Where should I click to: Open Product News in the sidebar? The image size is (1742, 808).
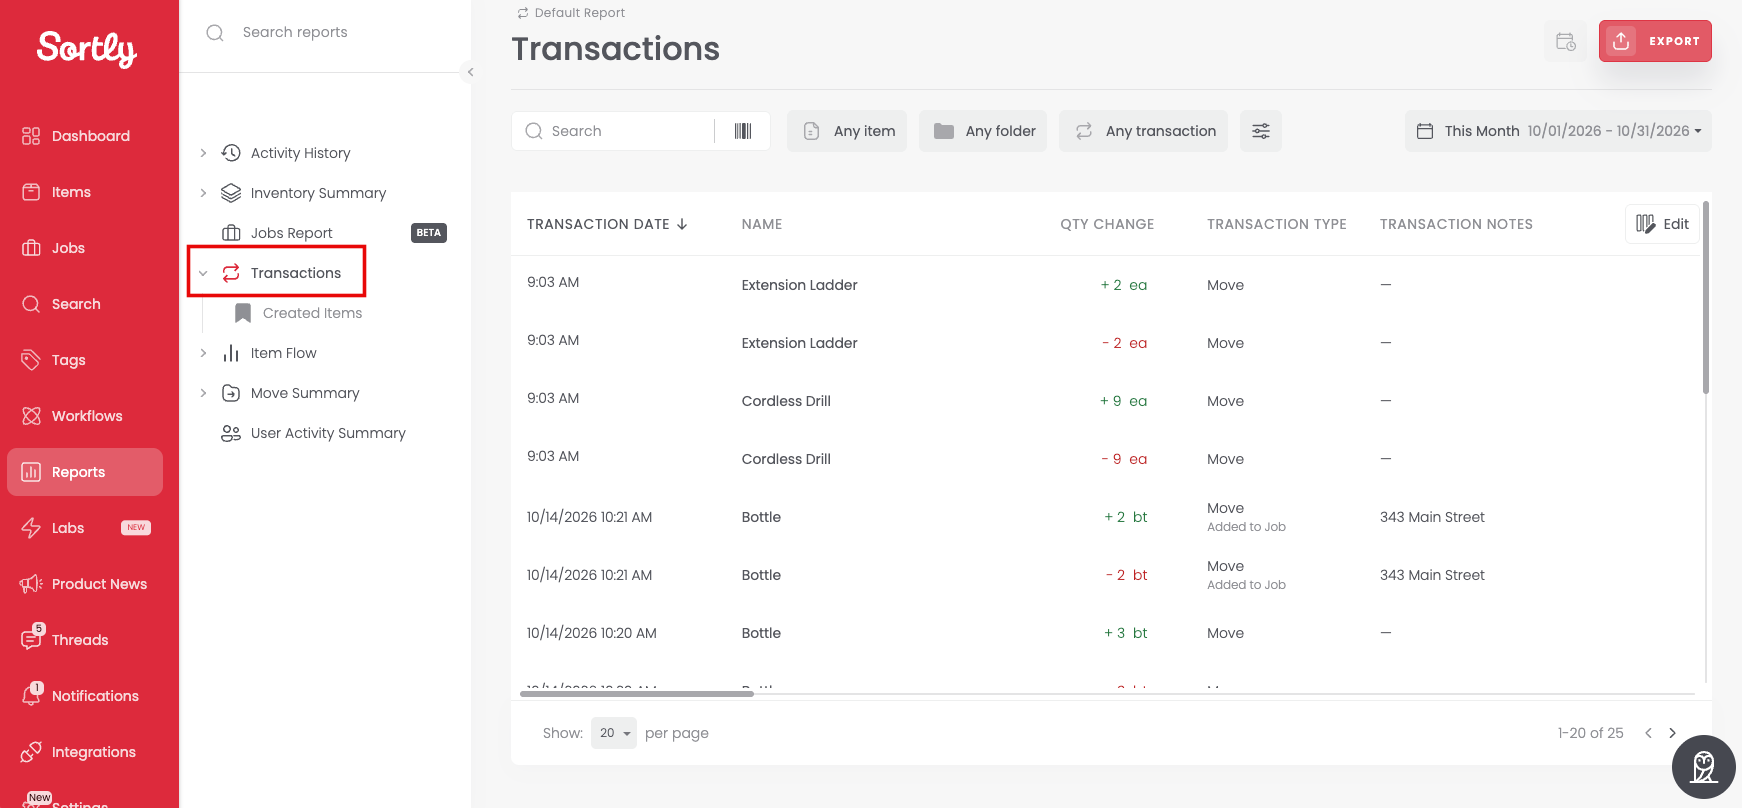pyautogui.click(x=85, y=584)
